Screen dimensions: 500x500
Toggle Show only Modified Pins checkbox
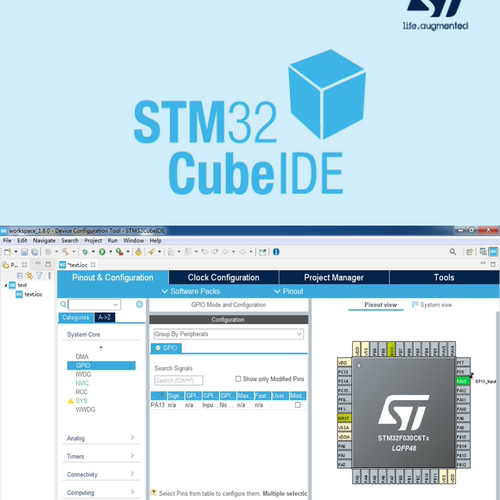(x=238, y=379)
